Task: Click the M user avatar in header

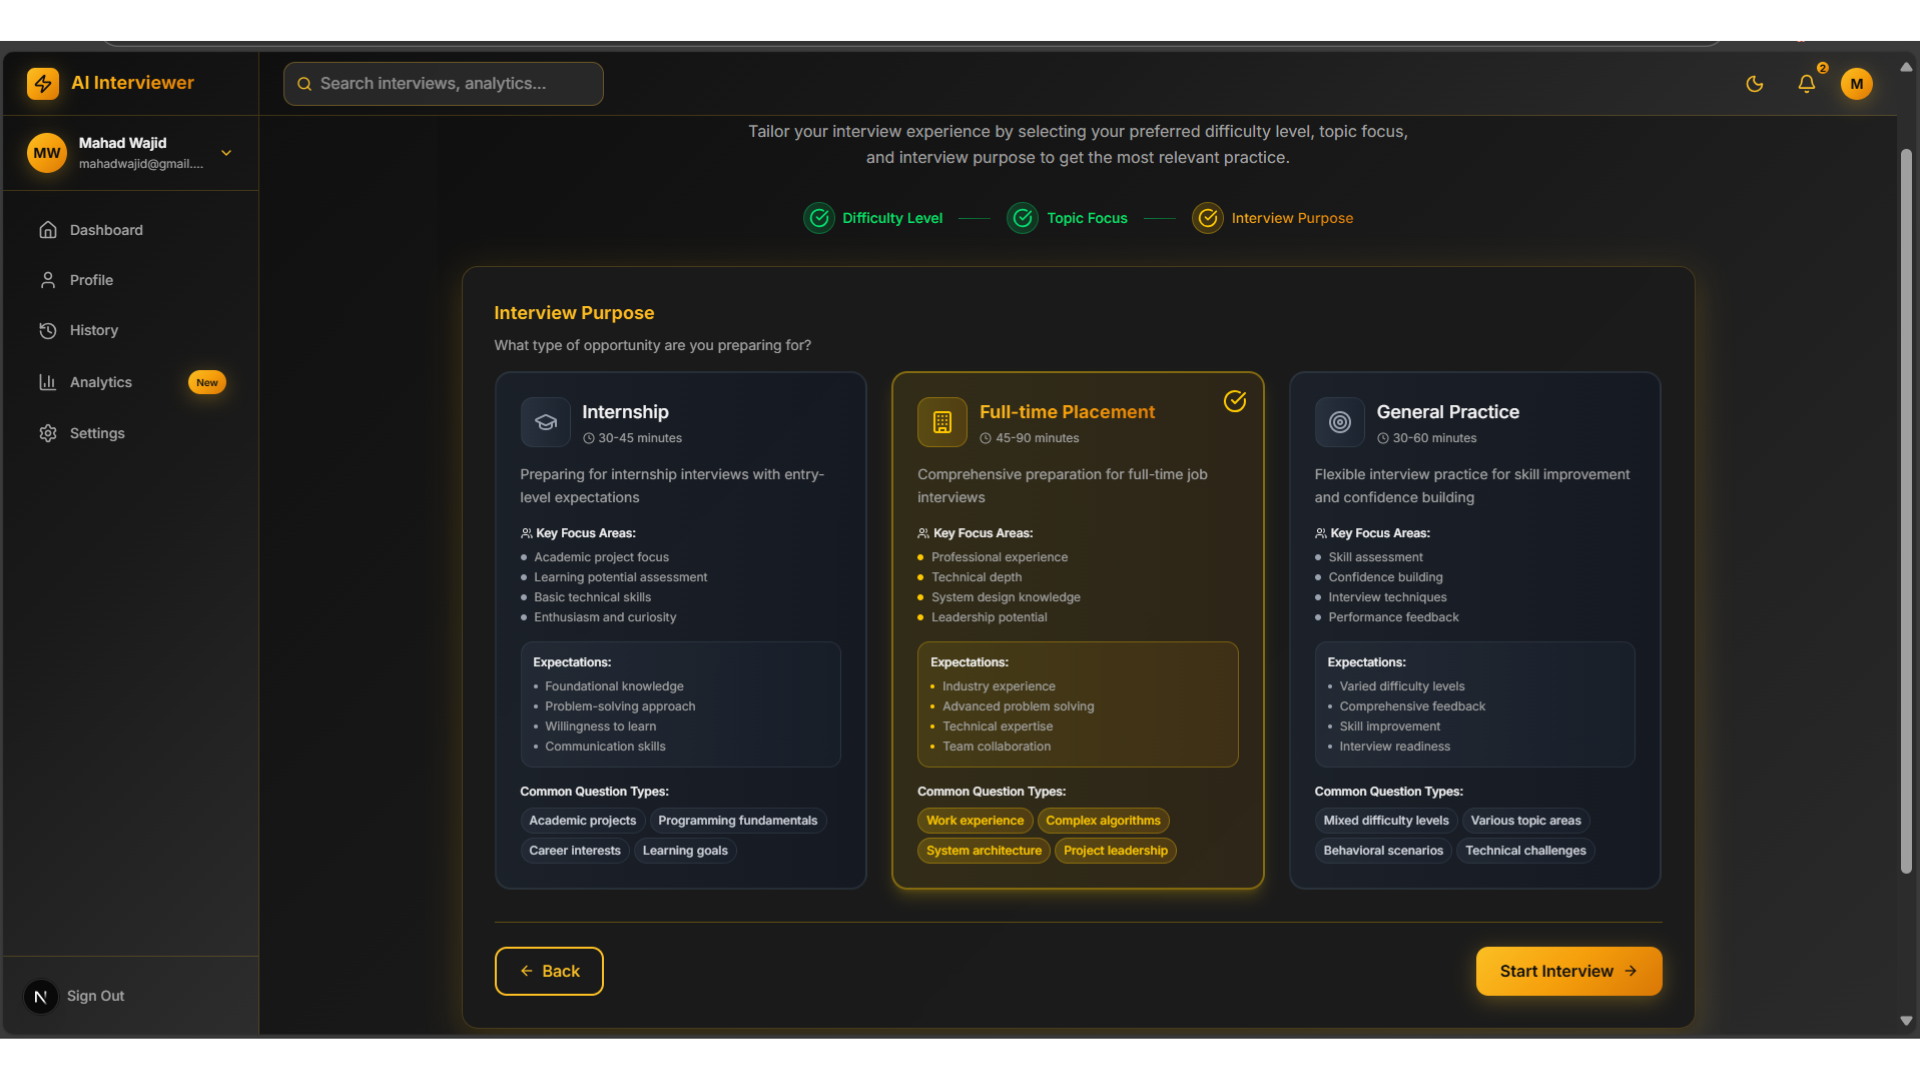Action: coord(1856,84)
